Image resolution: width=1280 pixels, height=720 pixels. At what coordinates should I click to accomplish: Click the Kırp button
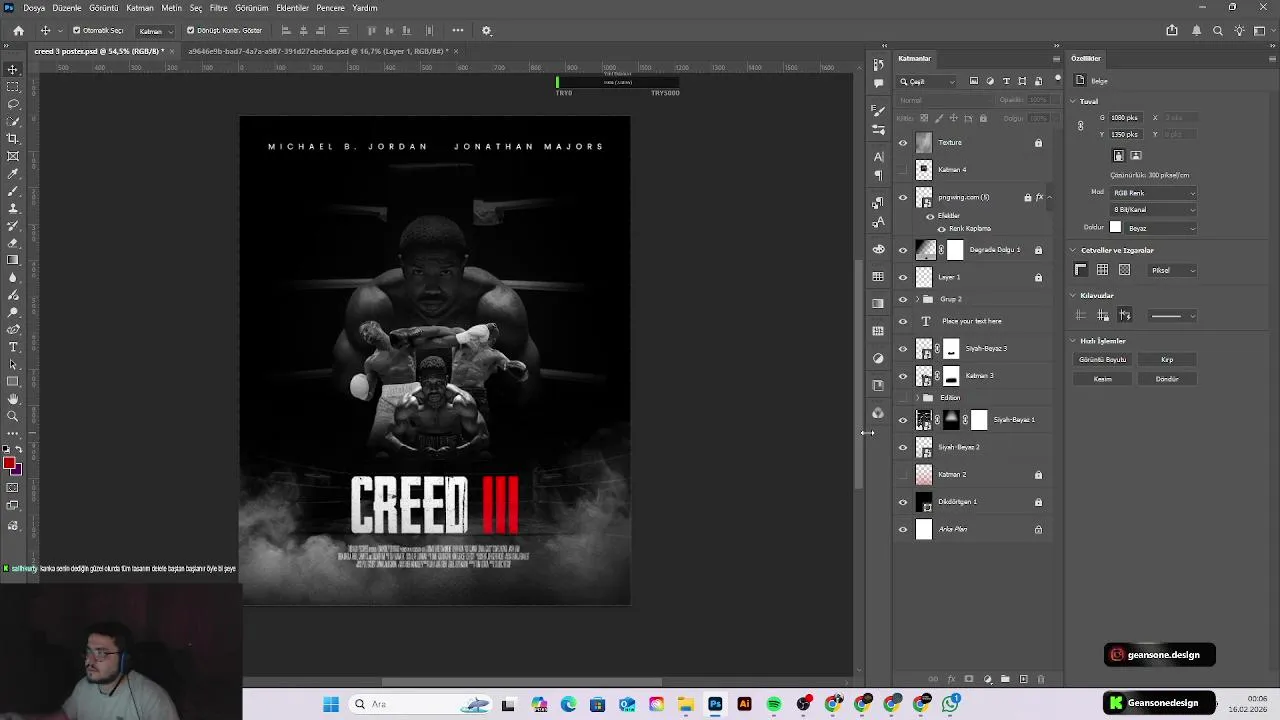(1167, 360)
